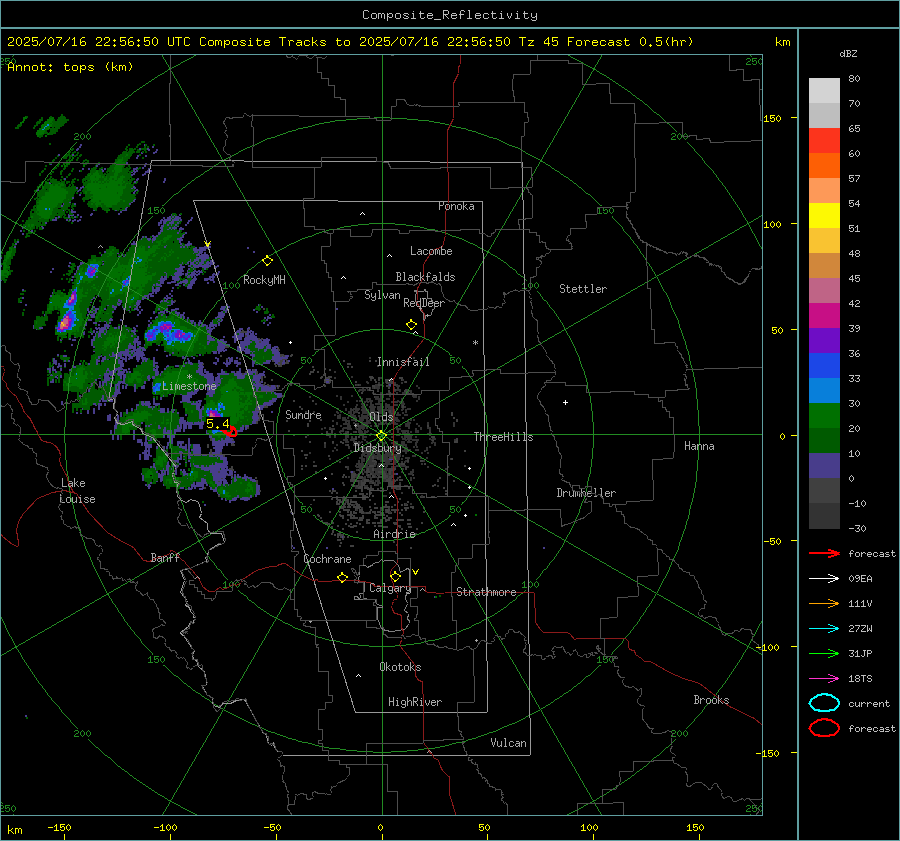Image resolution: width=900 pixels, height=841 pixels.
Task: Click the 'Annot: tops (km)' annotation text
Action: coord(70,67)
